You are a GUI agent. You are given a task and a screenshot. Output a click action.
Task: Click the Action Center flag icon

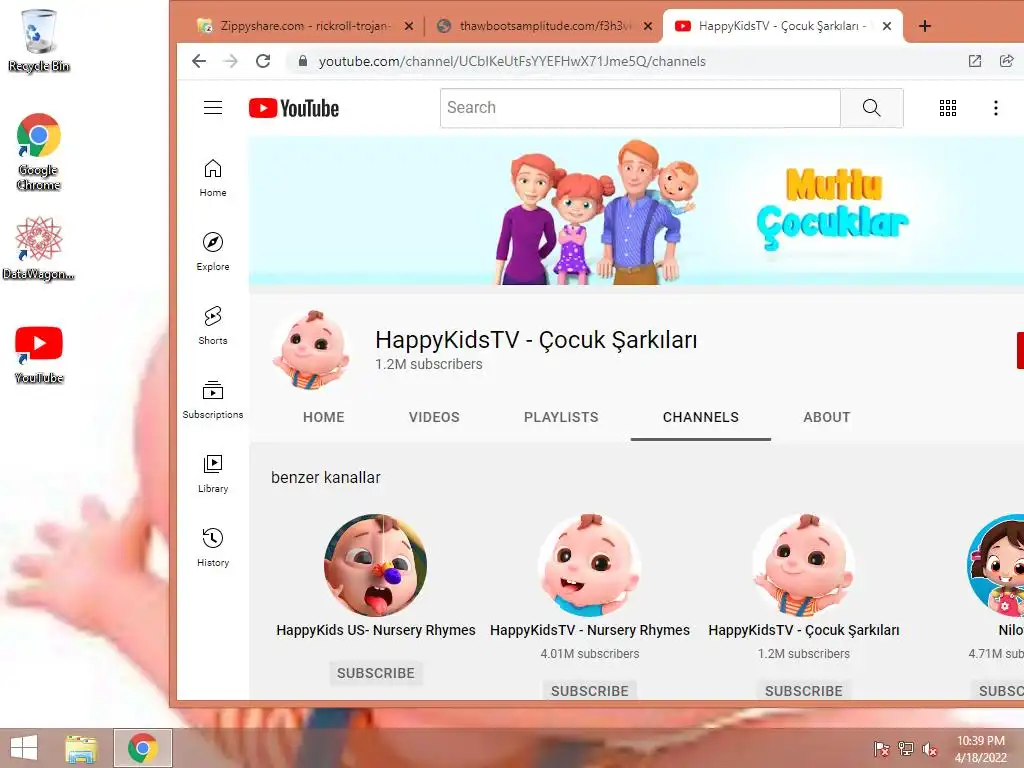(x=882, y=749)
